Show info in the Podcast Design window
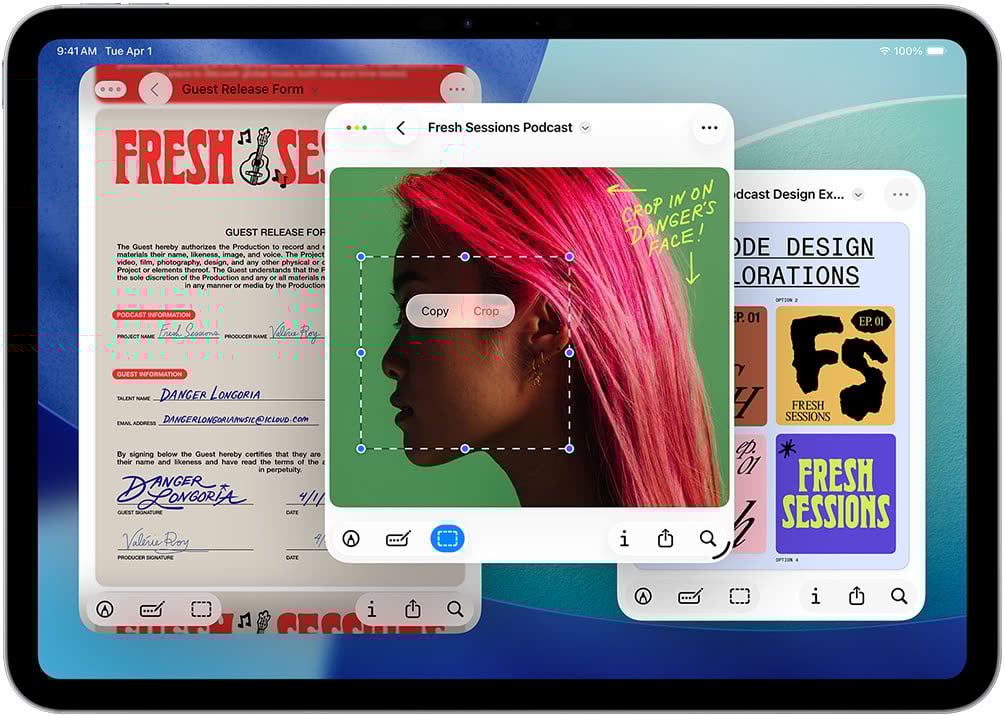Image resolution: width=1004 pixels, height=716 pixels. pyautogui.click(x=815, y=597)
